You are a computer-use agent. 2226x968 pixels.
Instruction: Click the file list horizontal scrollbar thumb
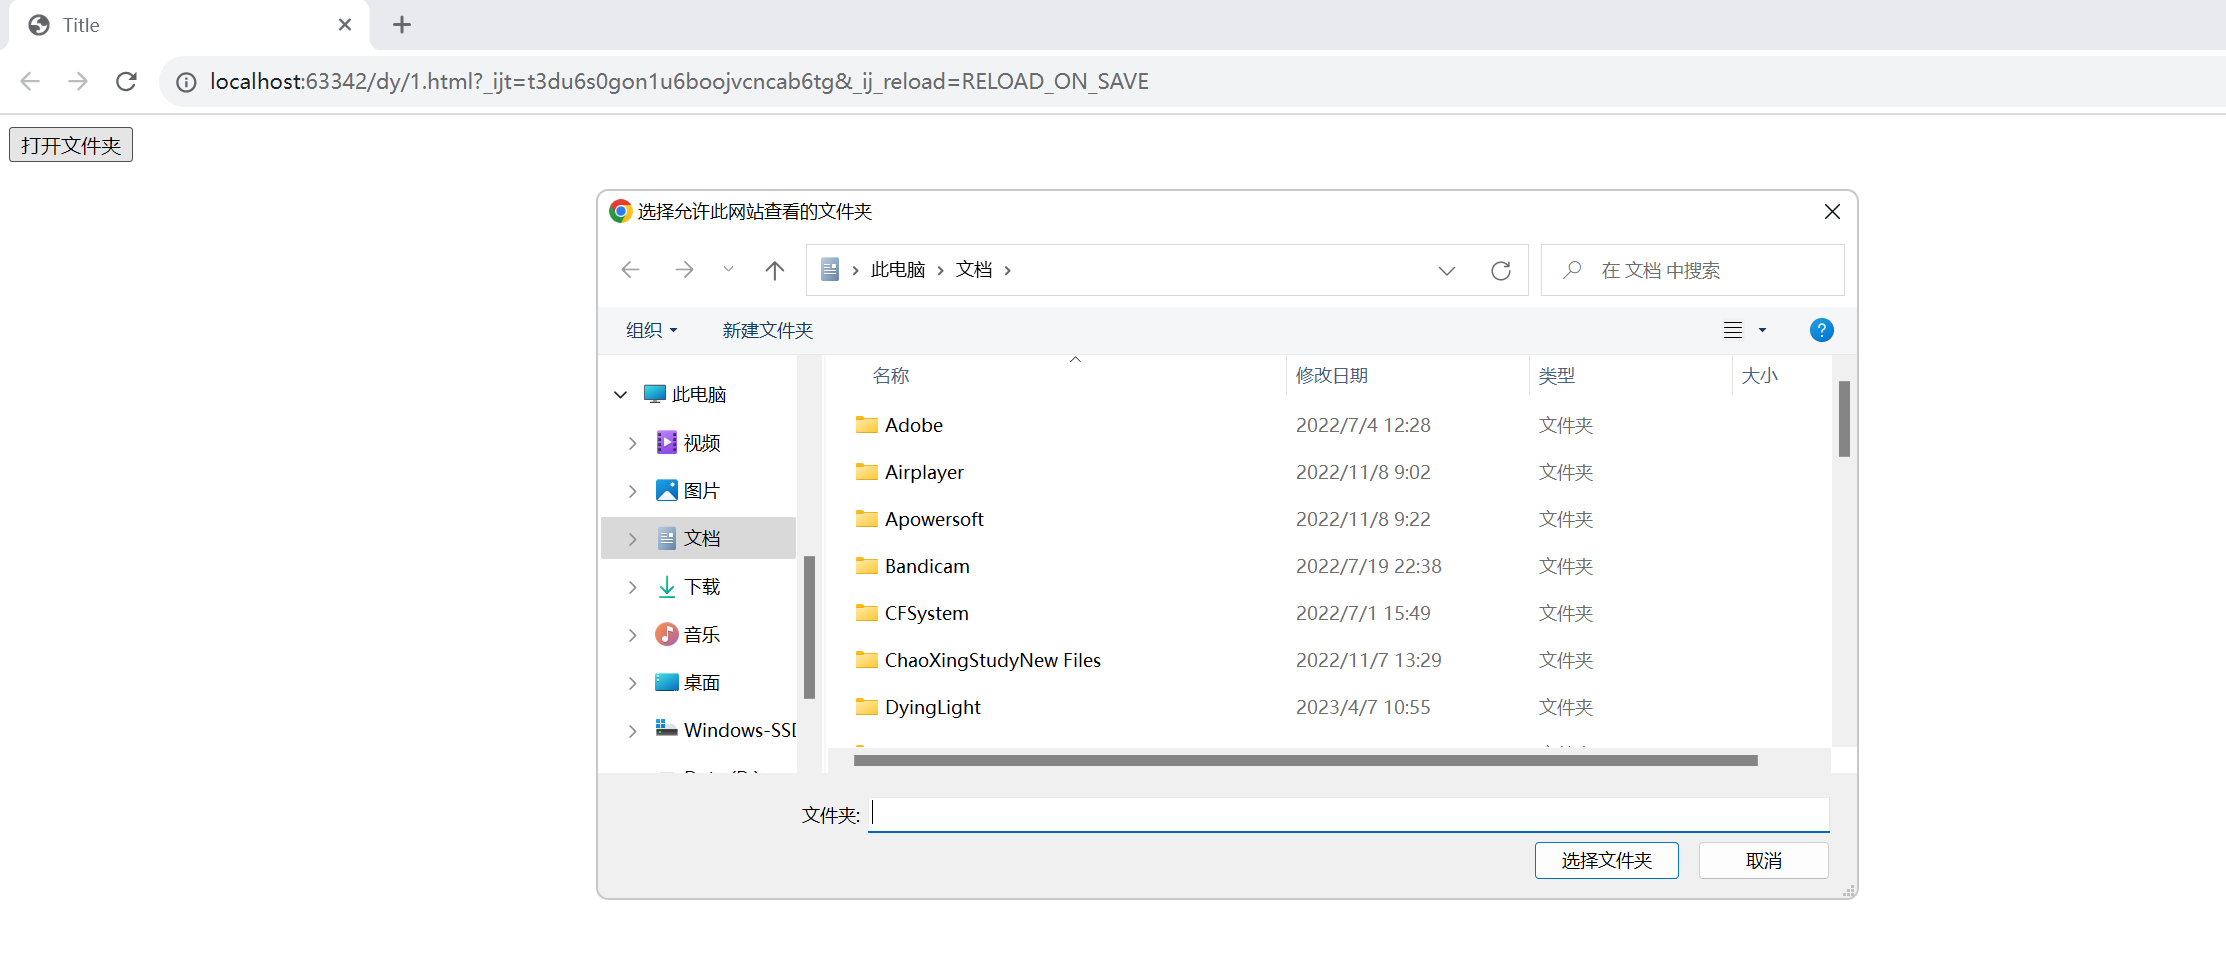point(1306,760)
